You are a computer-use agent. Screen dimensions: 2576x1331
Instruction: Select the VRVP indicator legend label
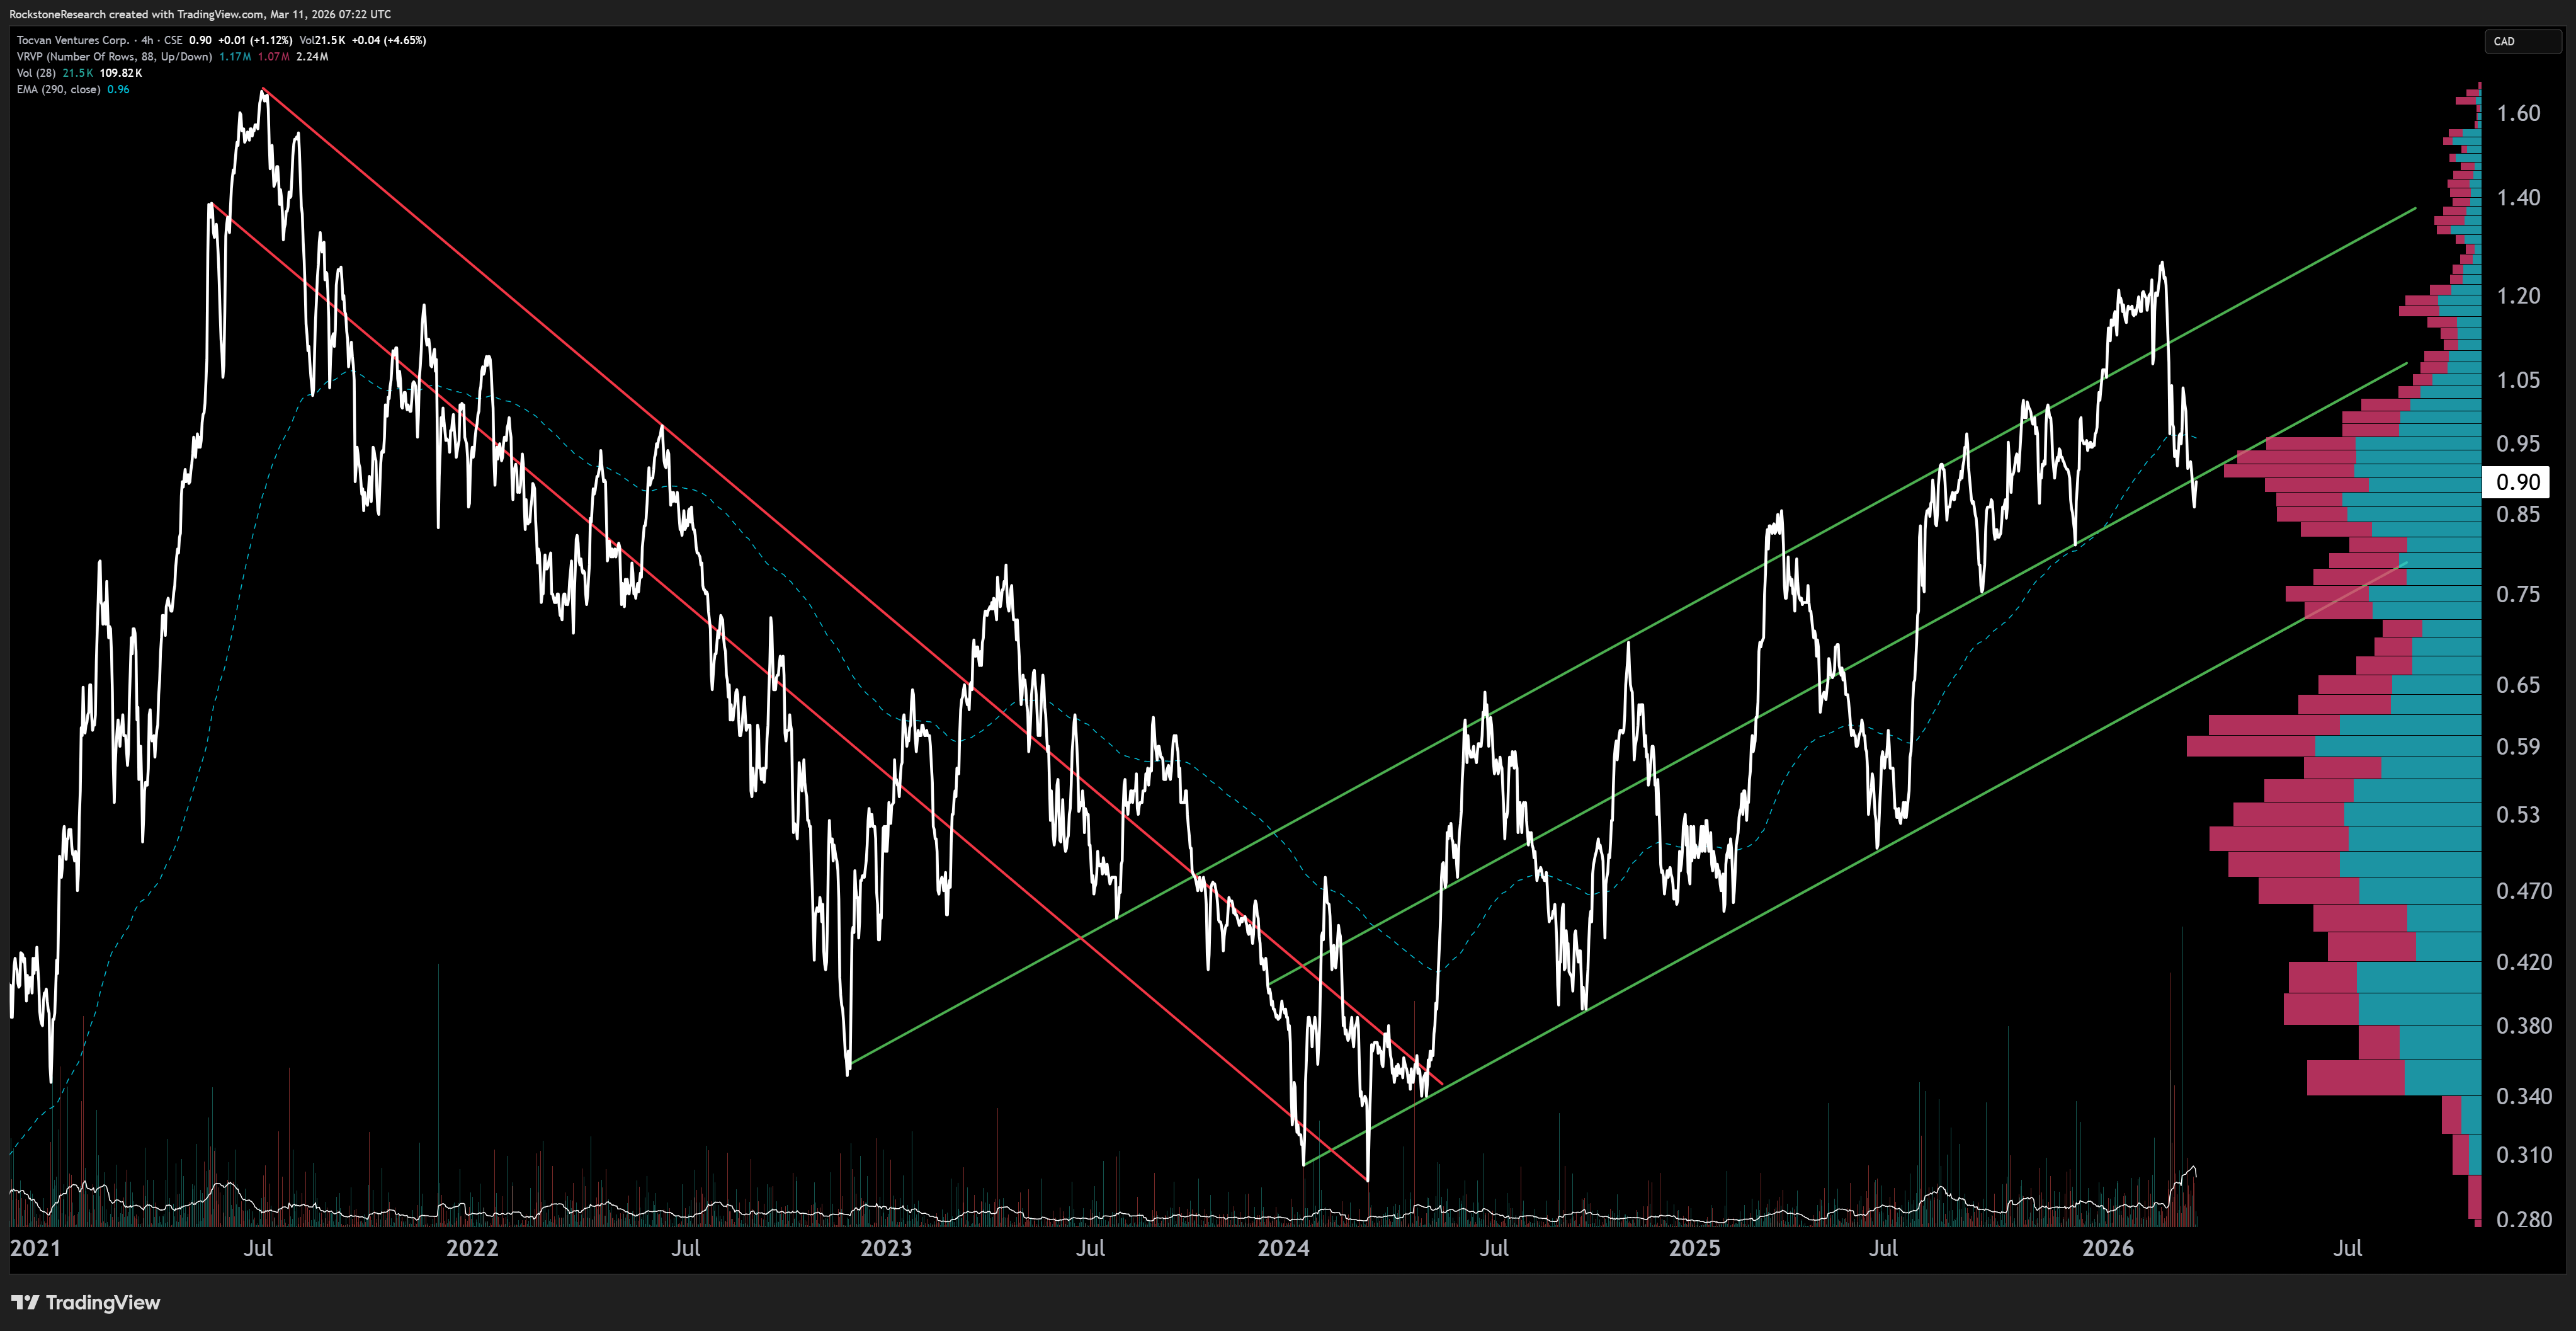click(114, 57)
